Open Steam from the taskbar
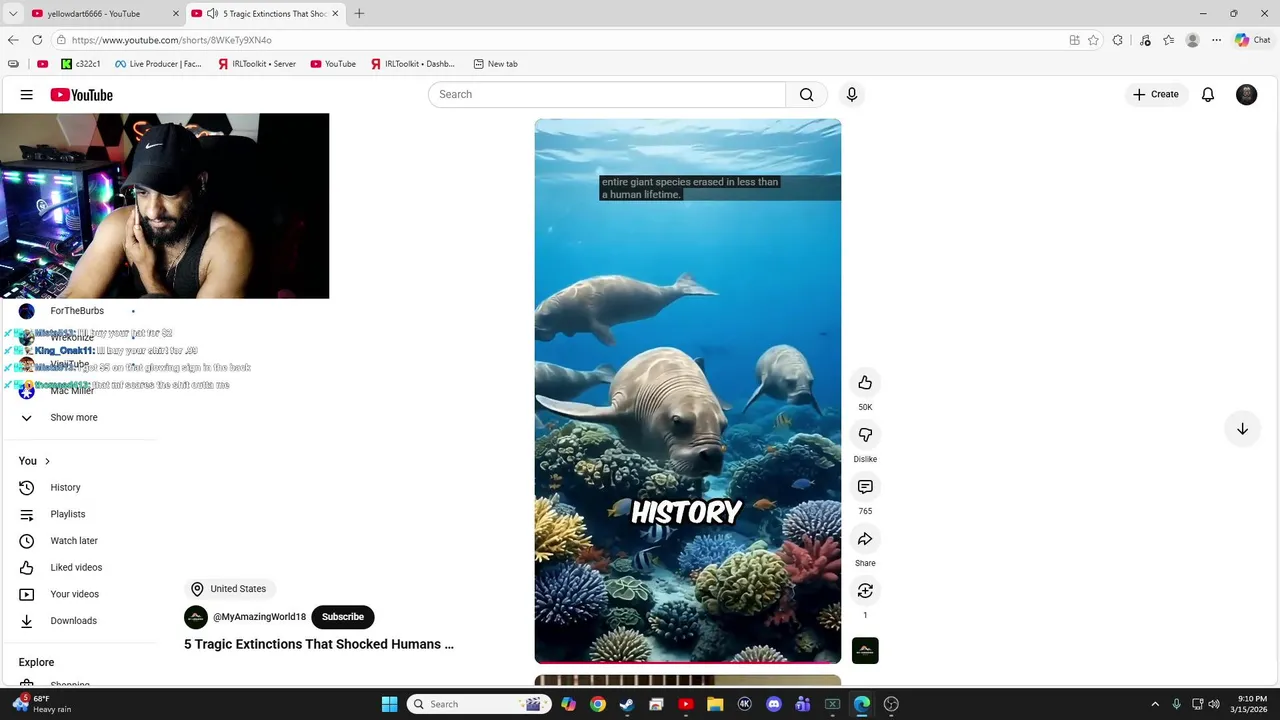 627,704
